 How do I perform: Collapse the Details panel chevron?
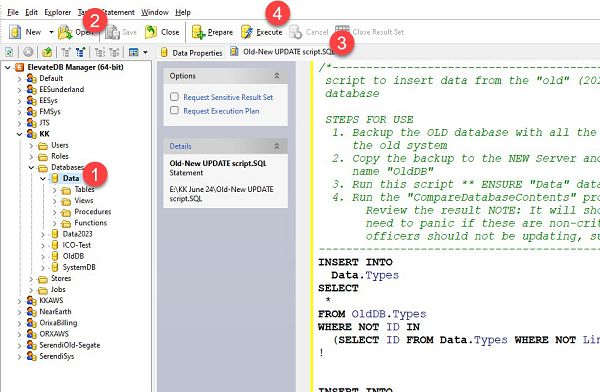(x=277, y=146)
